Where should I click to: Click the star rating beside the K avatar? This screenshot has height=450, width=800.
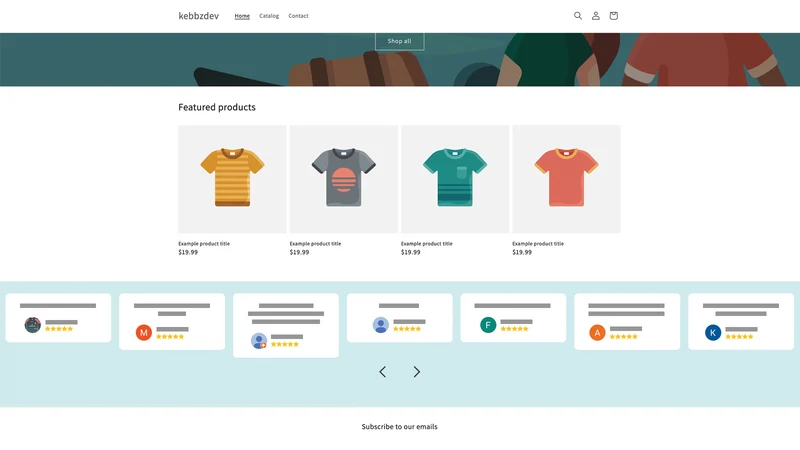tap(739, 337)
